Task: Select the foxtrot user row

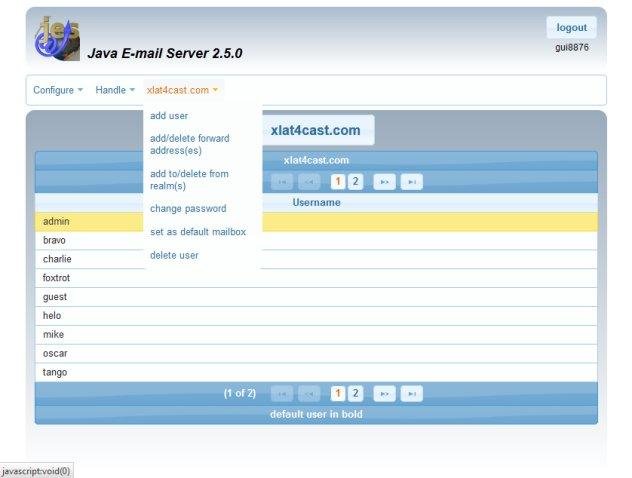Action: click(316, 278)
